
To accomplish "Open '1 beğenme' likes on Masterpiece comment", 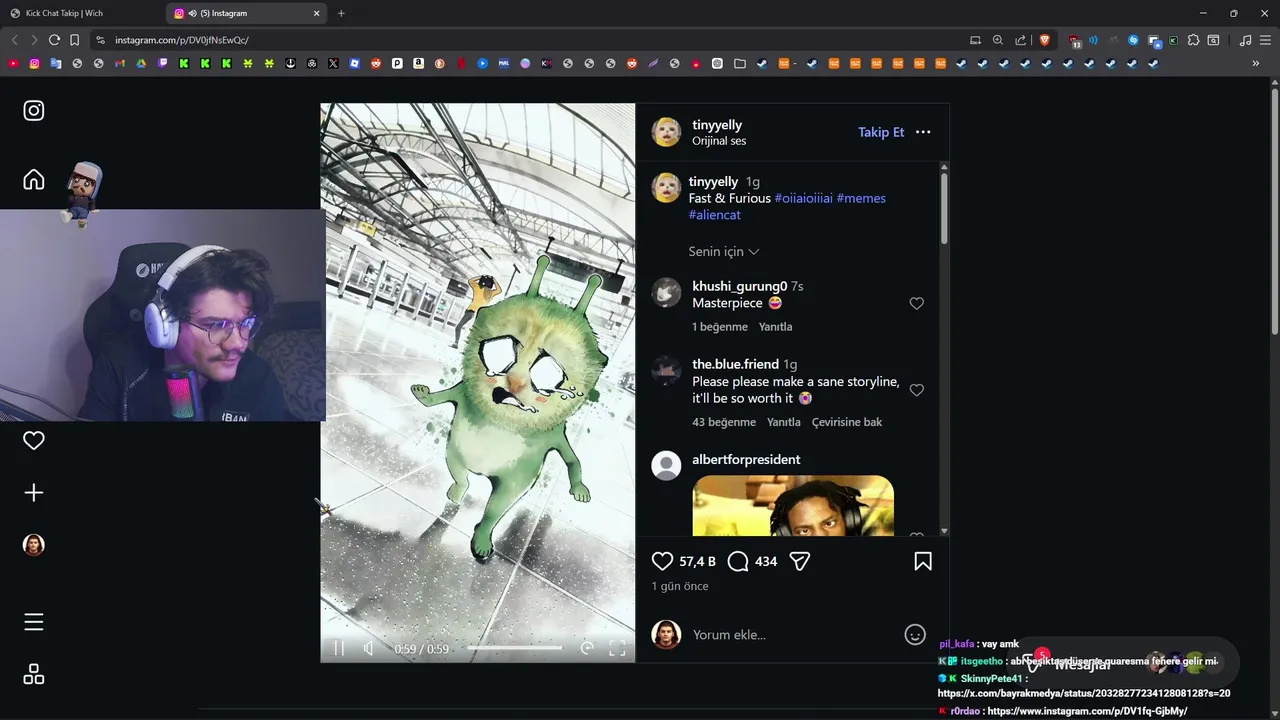I will pos(720,327).
